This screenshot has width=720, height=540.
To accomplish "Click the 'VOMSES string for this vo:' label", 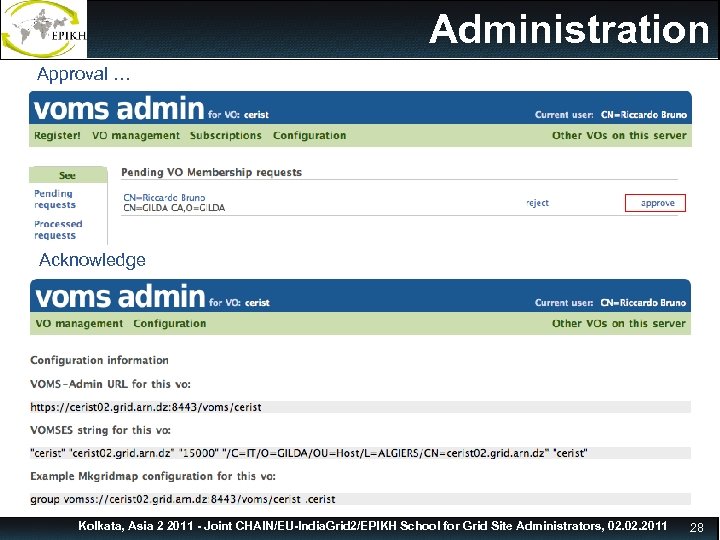I will [x=100, y=430].
